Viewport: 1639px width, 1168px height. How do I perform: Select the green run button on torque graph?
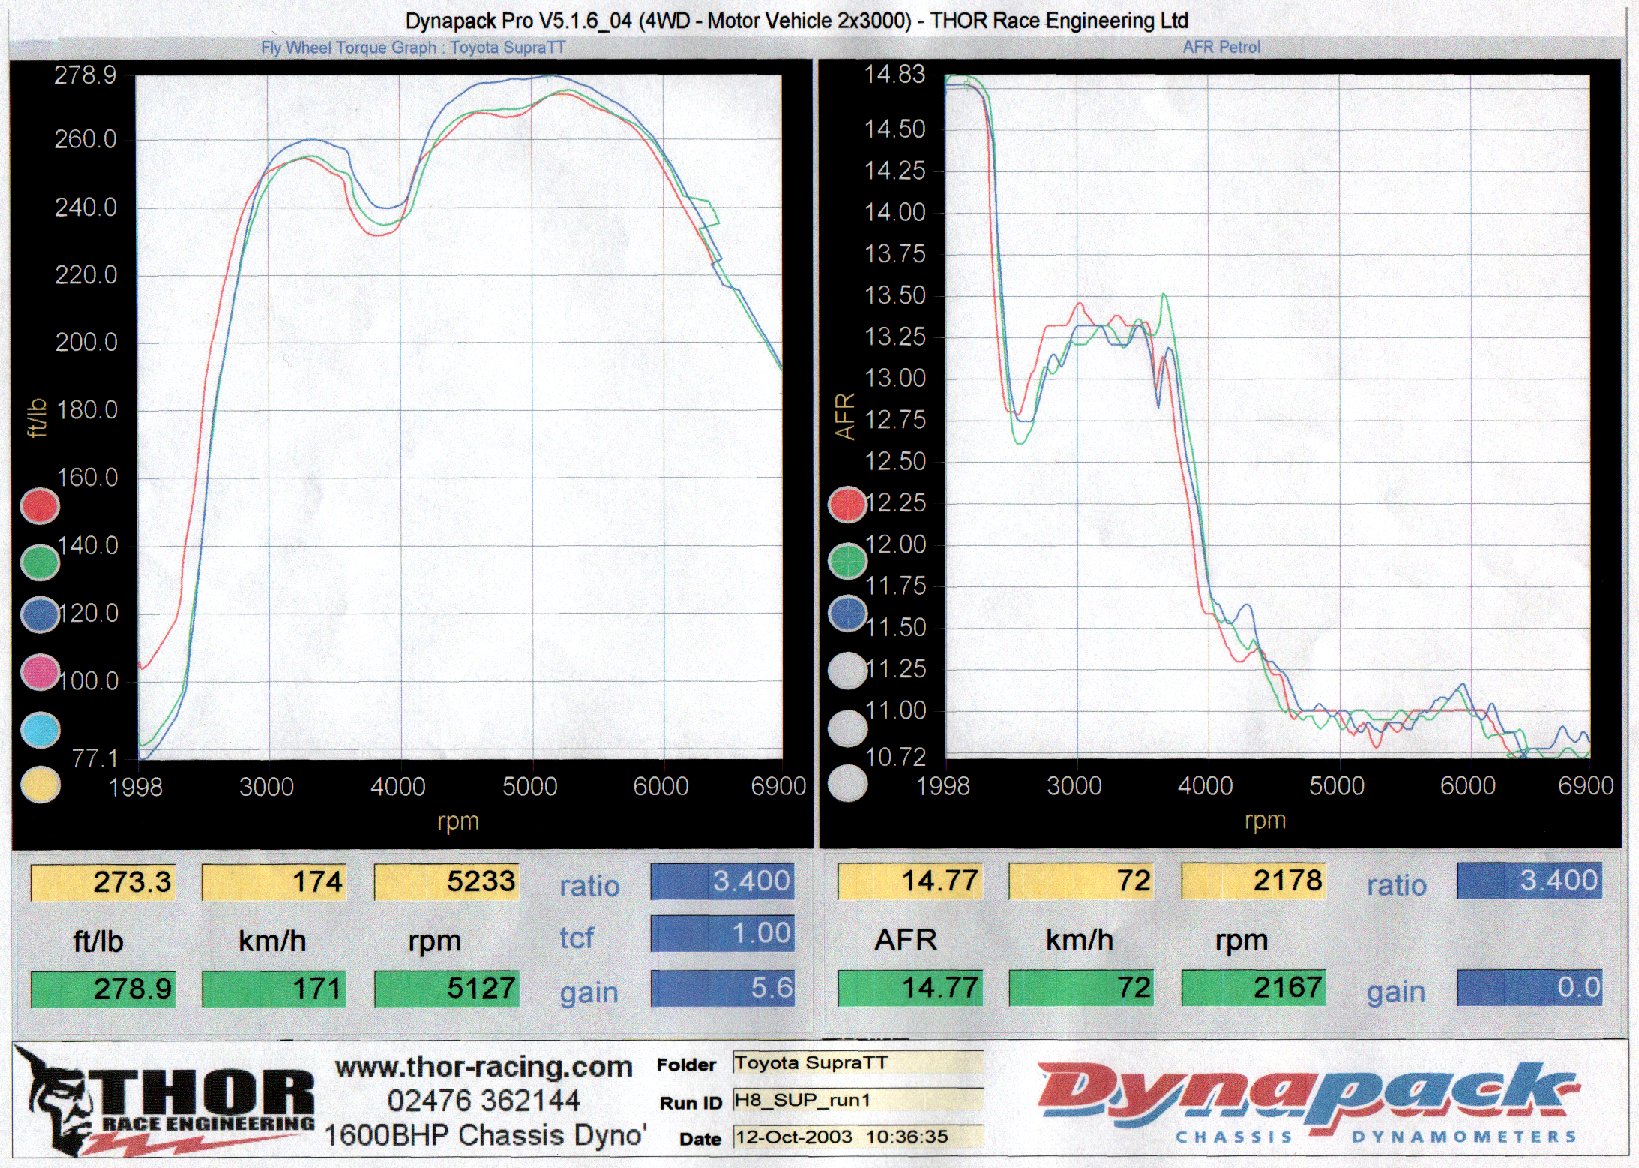[40, 562]
